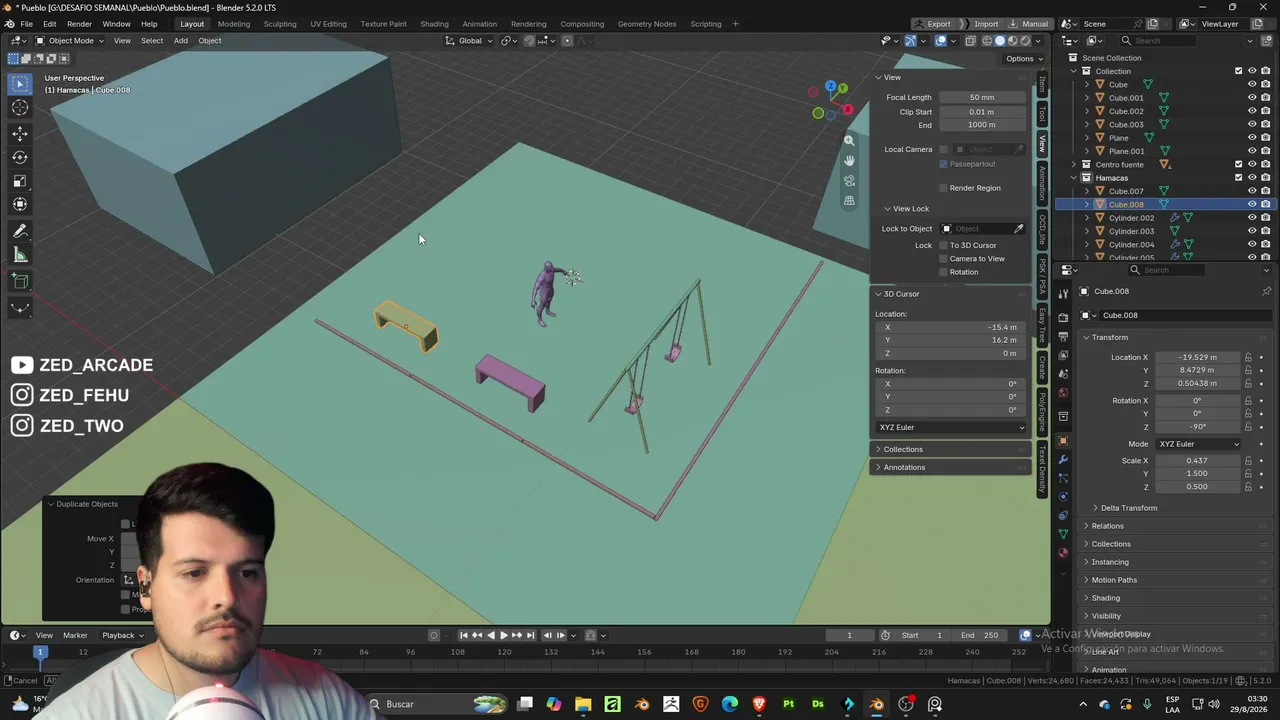This screenshot has height=720, width=1280.
Task: Click the Export button
Action: (x=932, y=24)
